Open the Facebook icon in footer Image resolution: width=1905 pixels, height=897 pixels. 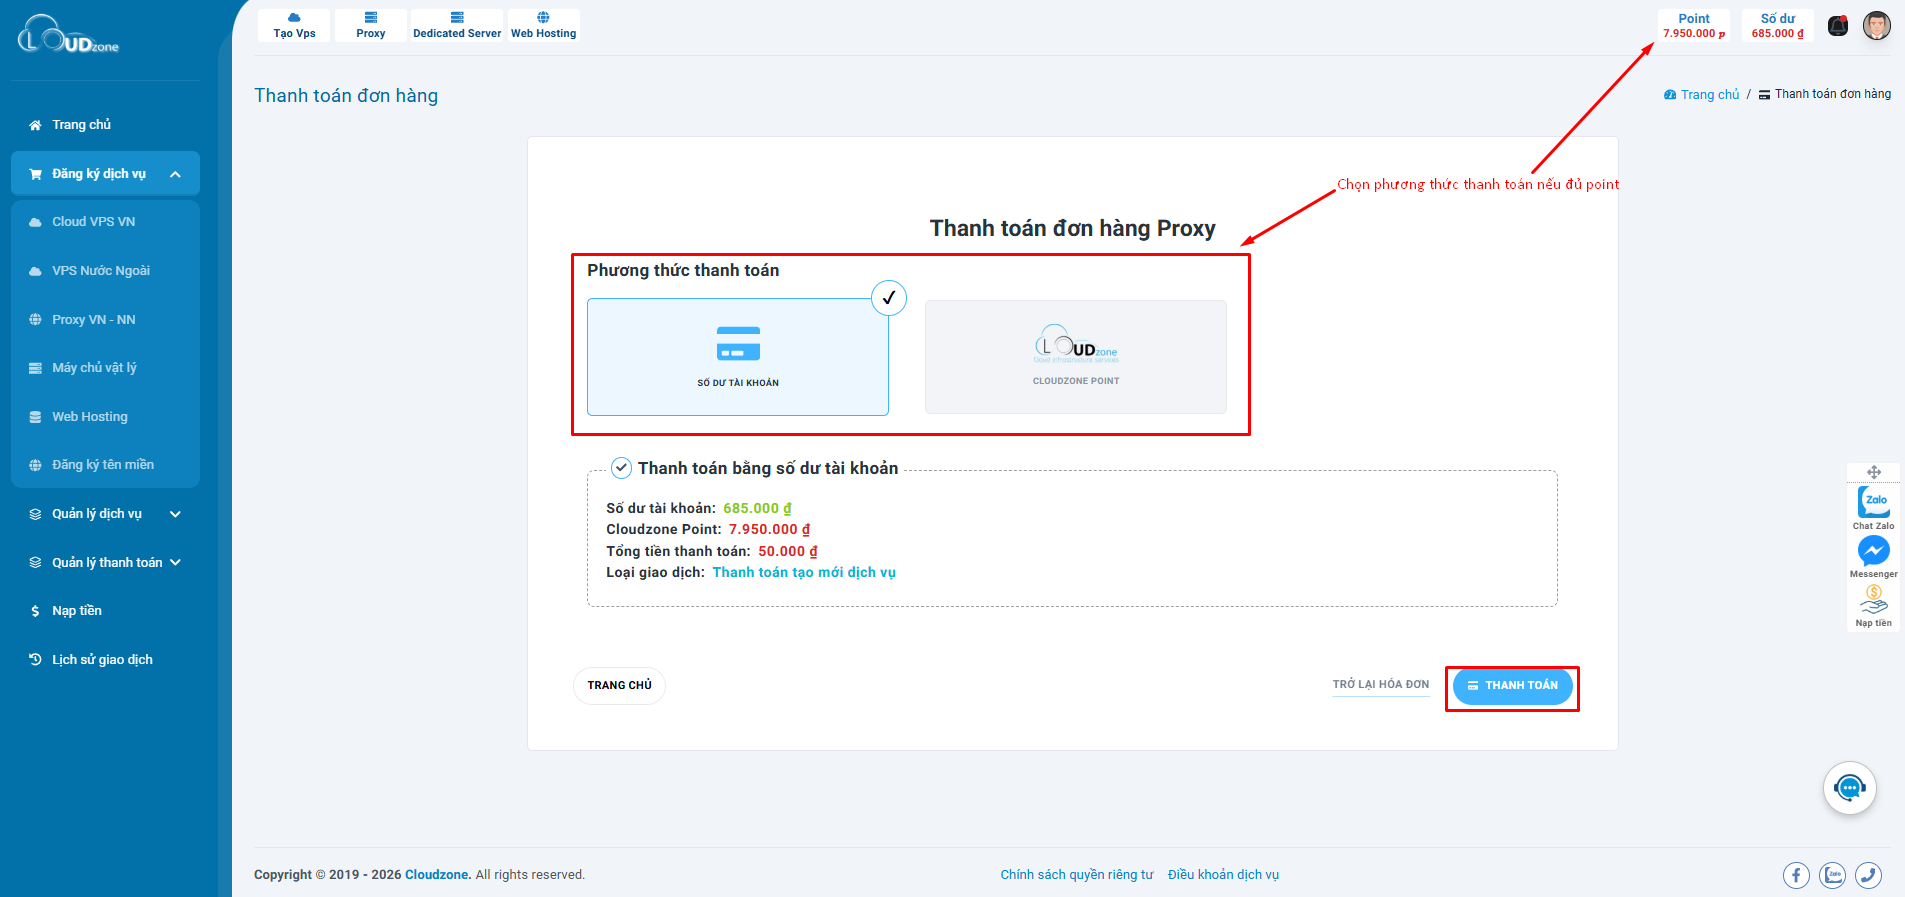pos(1796,876)
